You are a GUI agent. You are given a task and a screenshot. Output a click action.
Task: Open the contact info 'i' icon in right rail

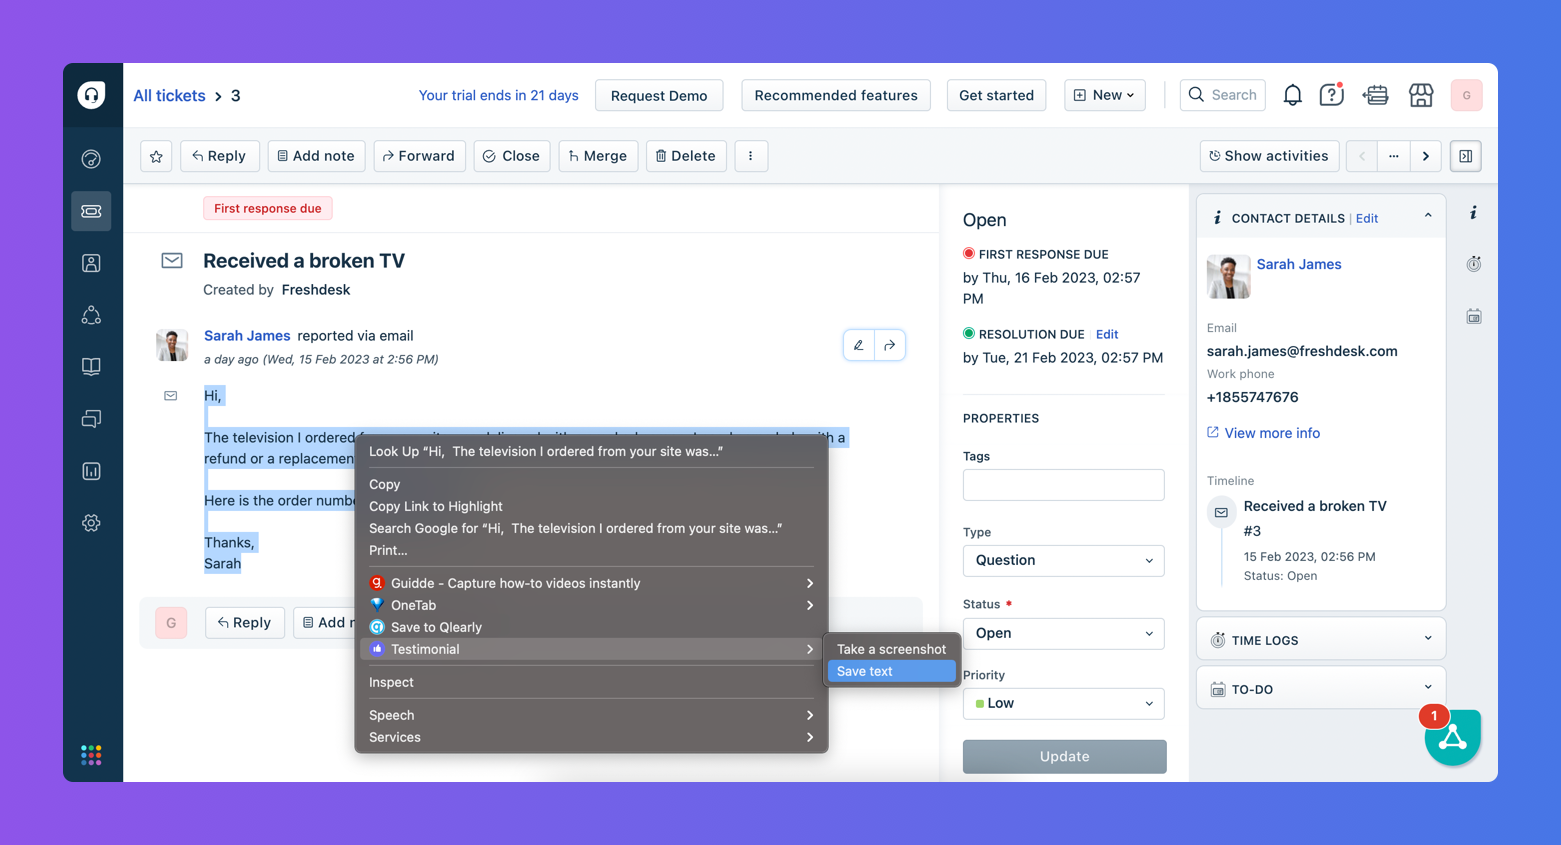tap(1474, 212)
